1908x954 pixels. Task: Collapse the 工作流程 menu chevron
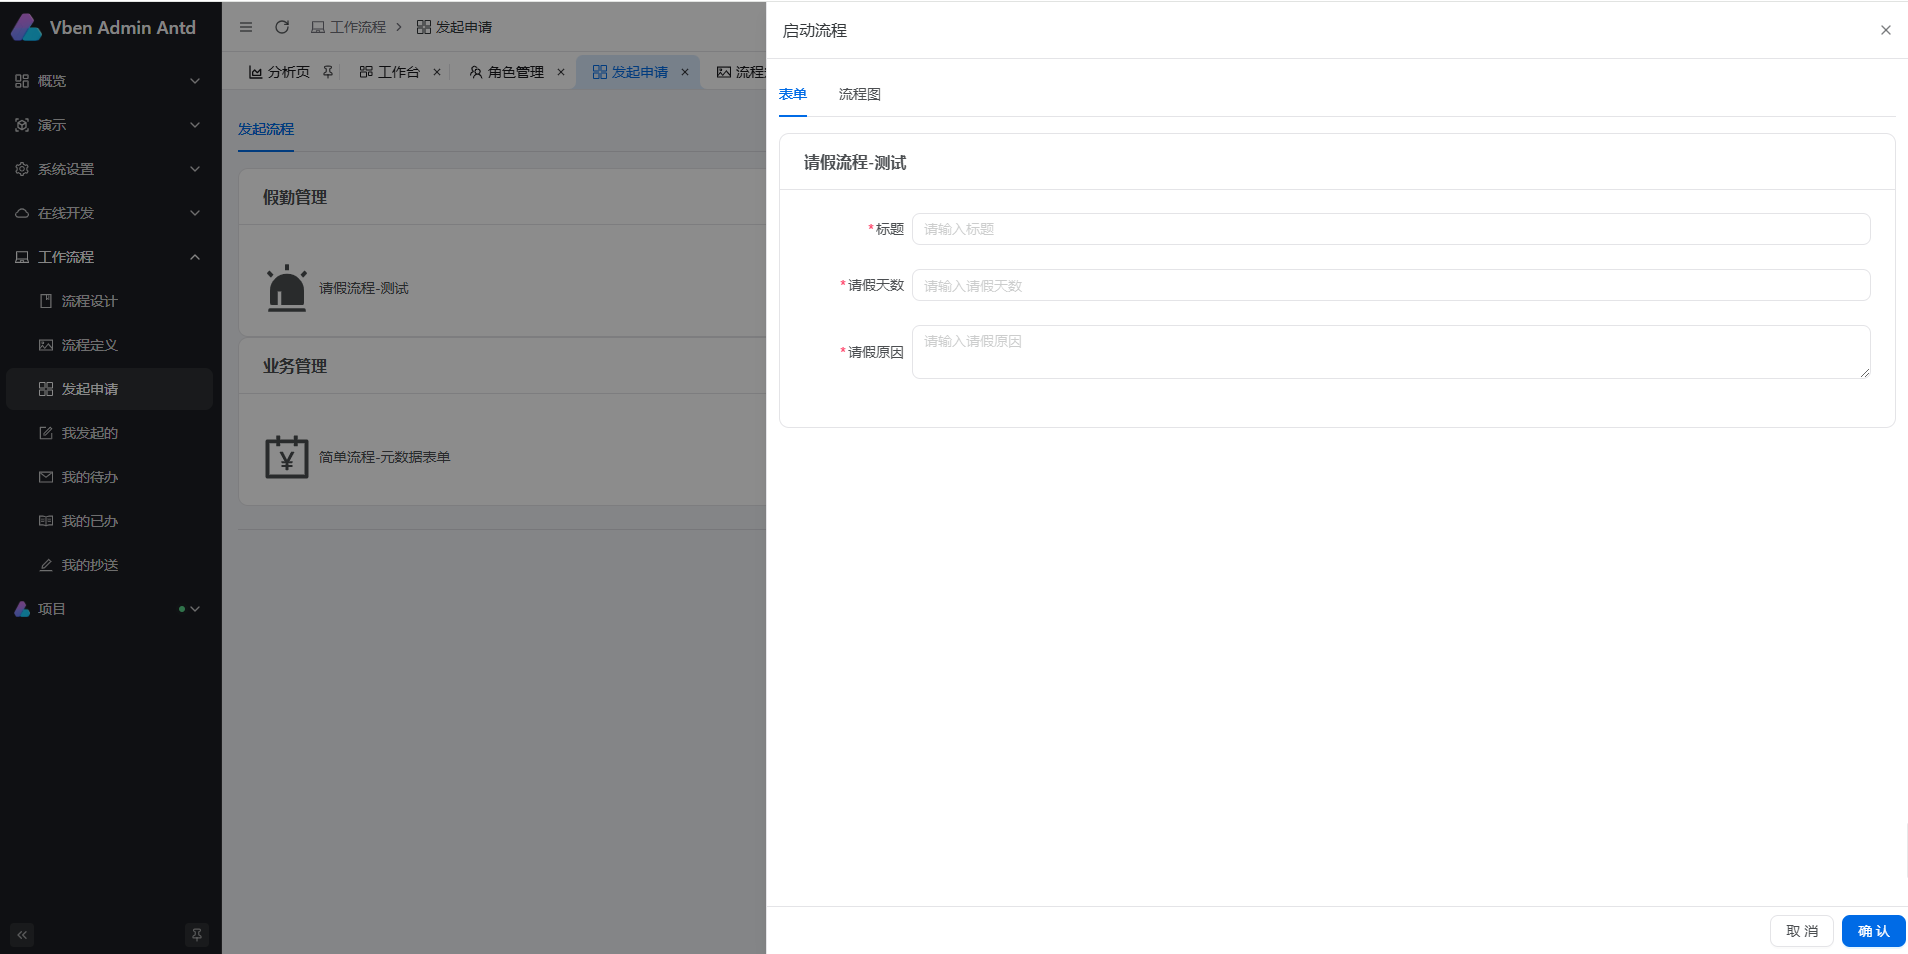click(x=195, y=257)
